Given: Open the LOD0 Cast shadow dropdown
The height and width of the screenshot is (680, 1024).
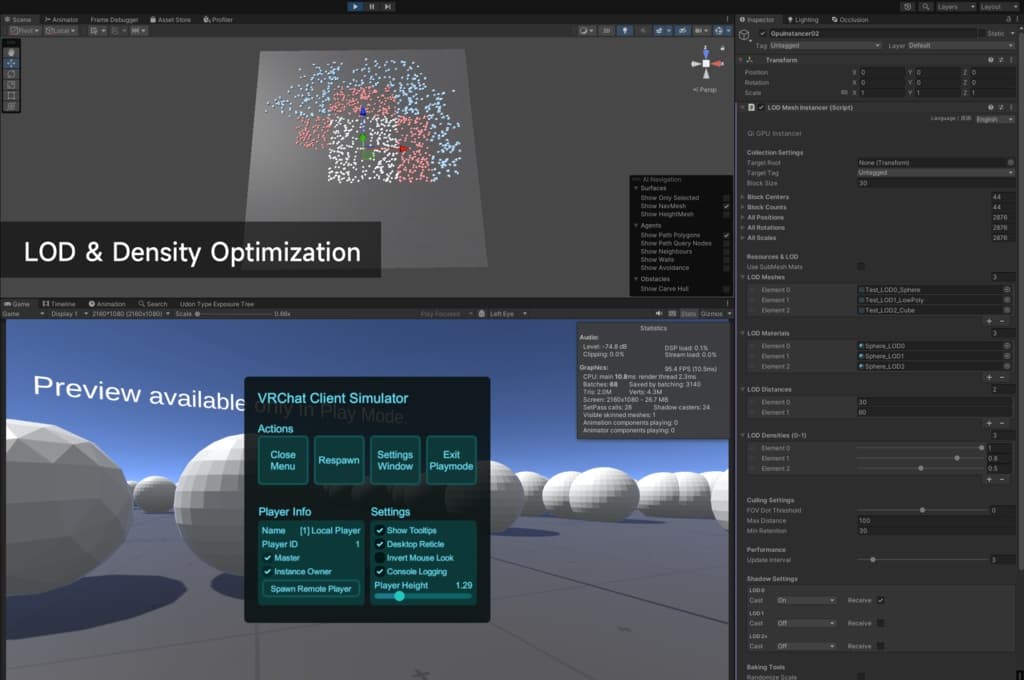Looking at the screenshot, I should tap(806, 600).
